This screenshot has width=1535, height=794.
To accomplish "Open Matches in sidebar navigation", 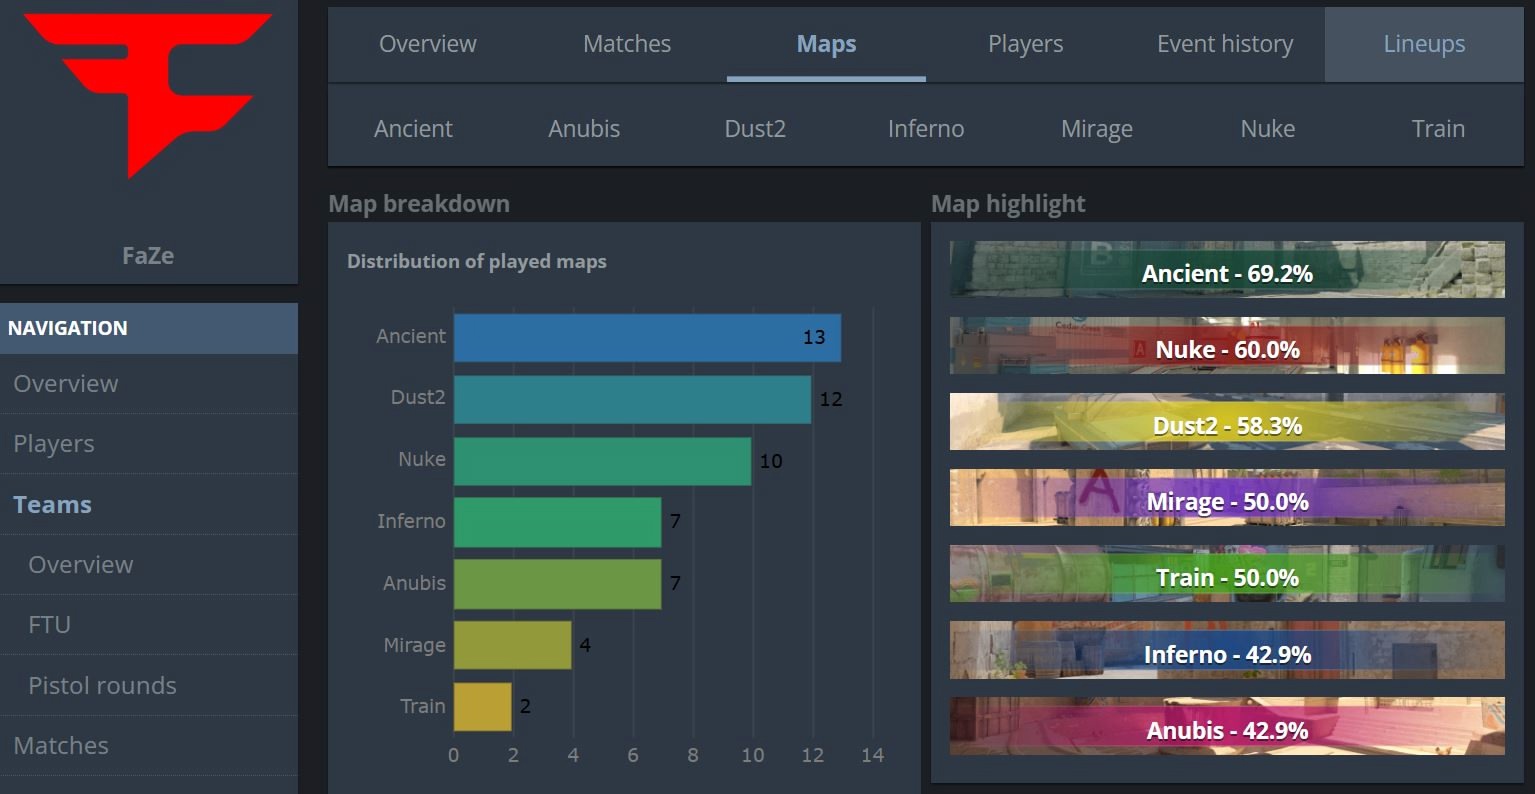I will [148, 746].
